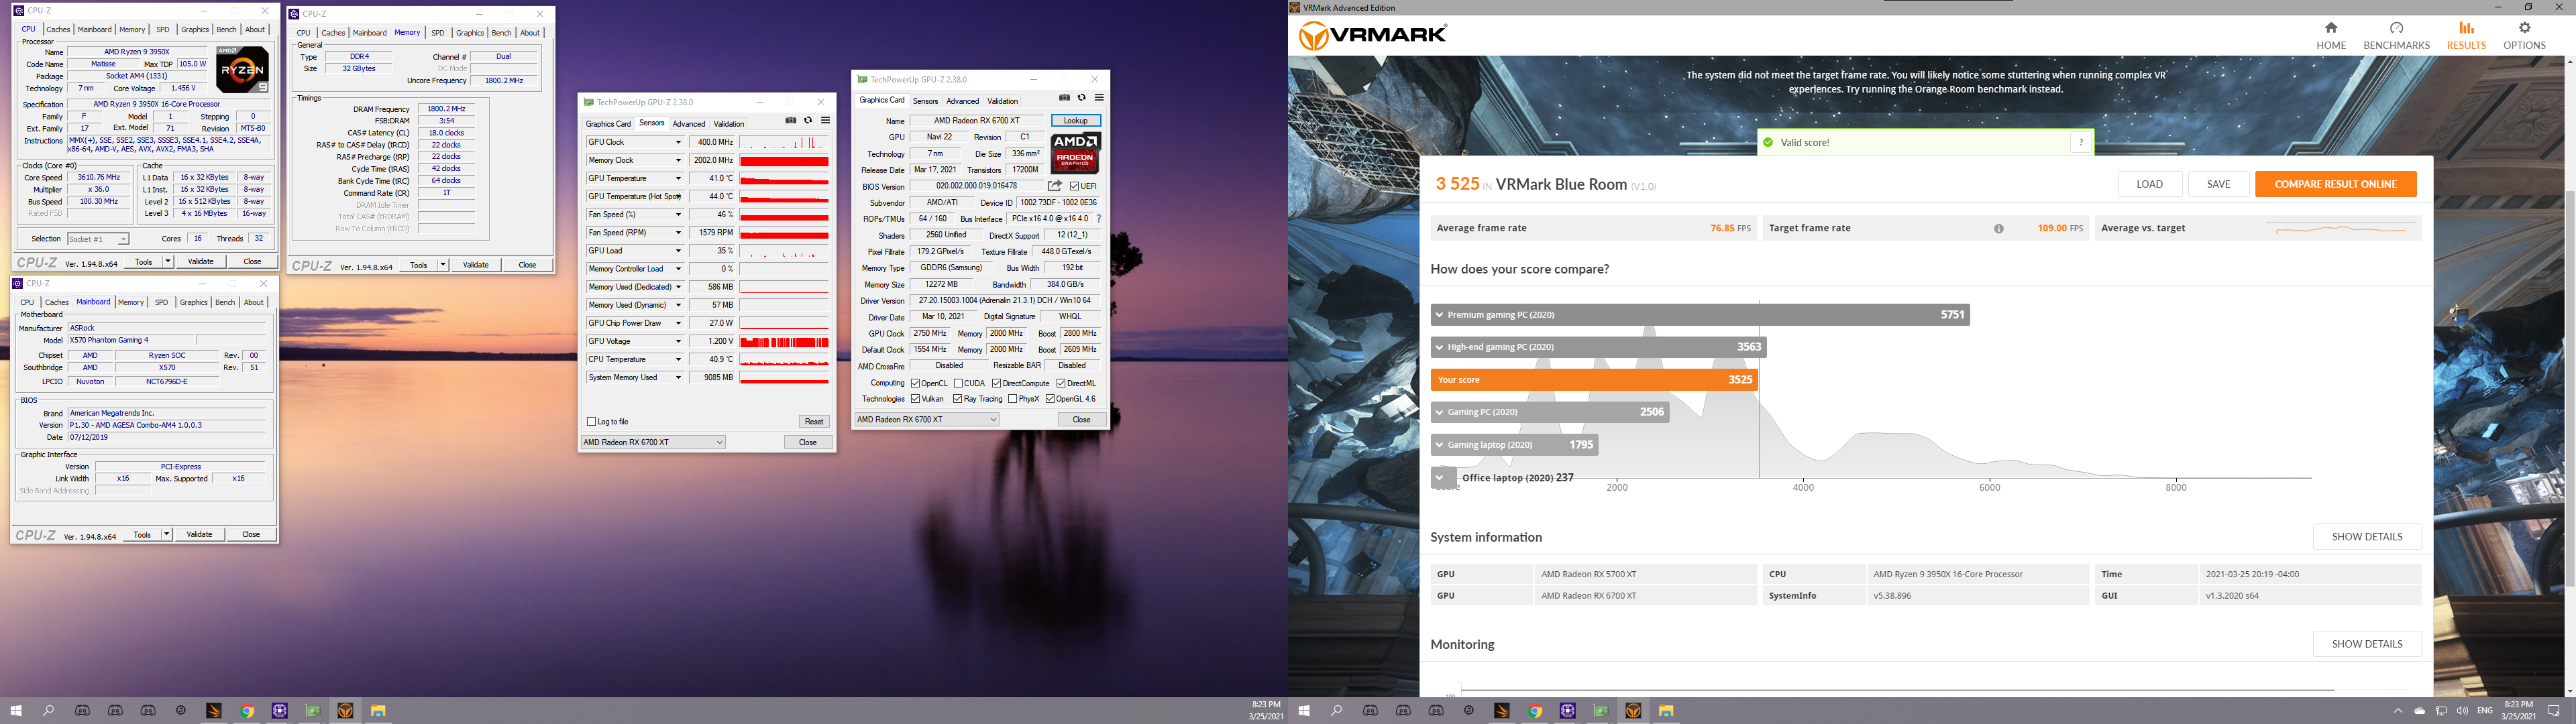Open the VRMark RESULTS icon
The width and height of the screenshot is (2576, 724).
coord(2466,28)
